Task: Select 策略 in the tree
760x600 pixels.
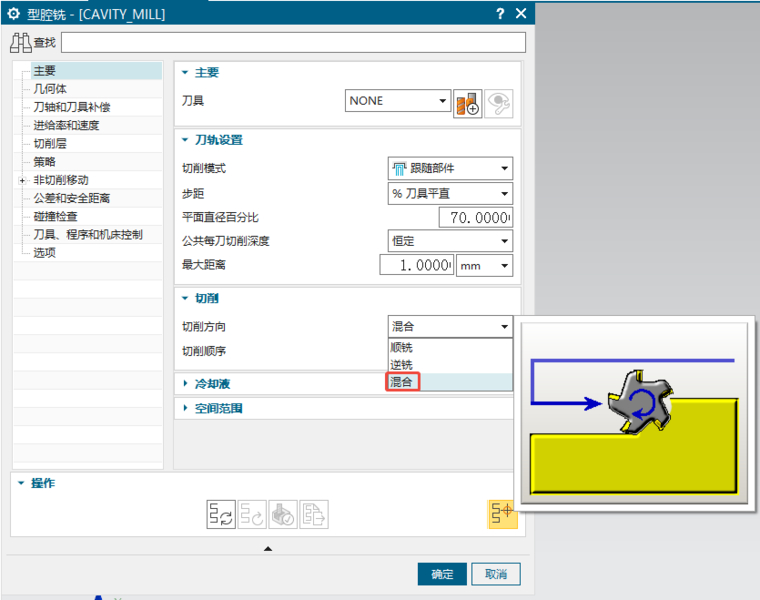Action: pos(45,162)
